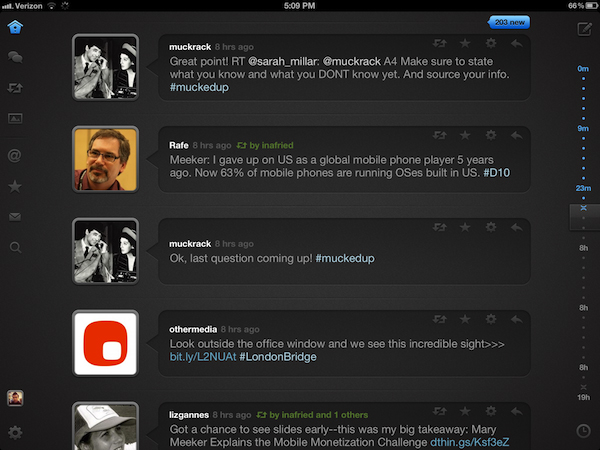Favorite muckrack's 'Great point!' tweet
The height and width of the screenshot is (450, 600).
pyautogui.click(x=465, y=43)
